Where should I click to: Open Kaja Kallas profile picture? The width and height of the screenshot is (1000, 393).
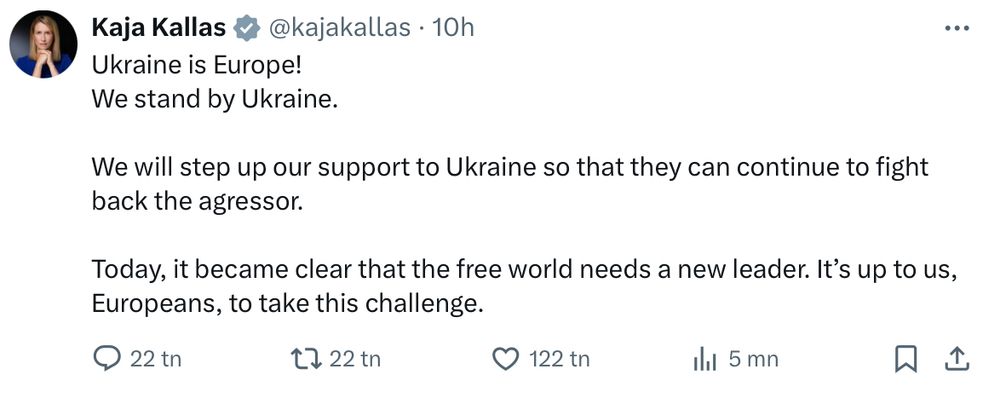click(43, 45)
